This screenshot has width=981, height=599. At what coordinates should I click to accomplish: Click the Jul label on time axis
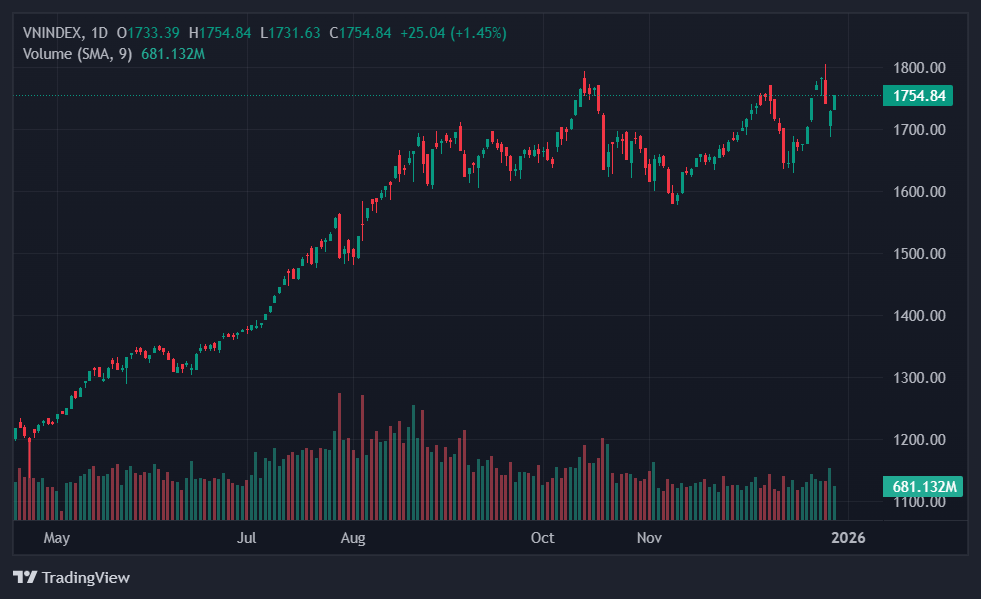[x=246, y=538]
